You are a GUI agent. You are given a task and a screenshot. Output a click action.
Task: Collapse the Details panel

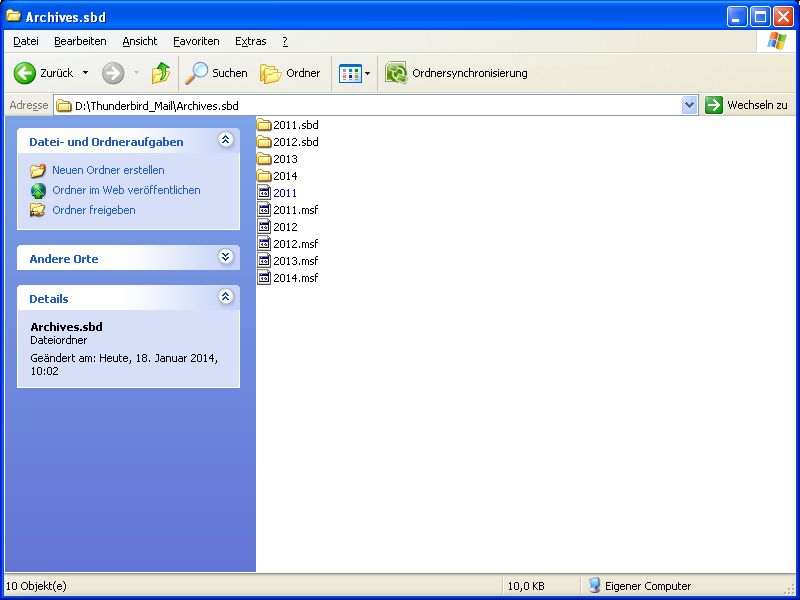coord(226,298)
